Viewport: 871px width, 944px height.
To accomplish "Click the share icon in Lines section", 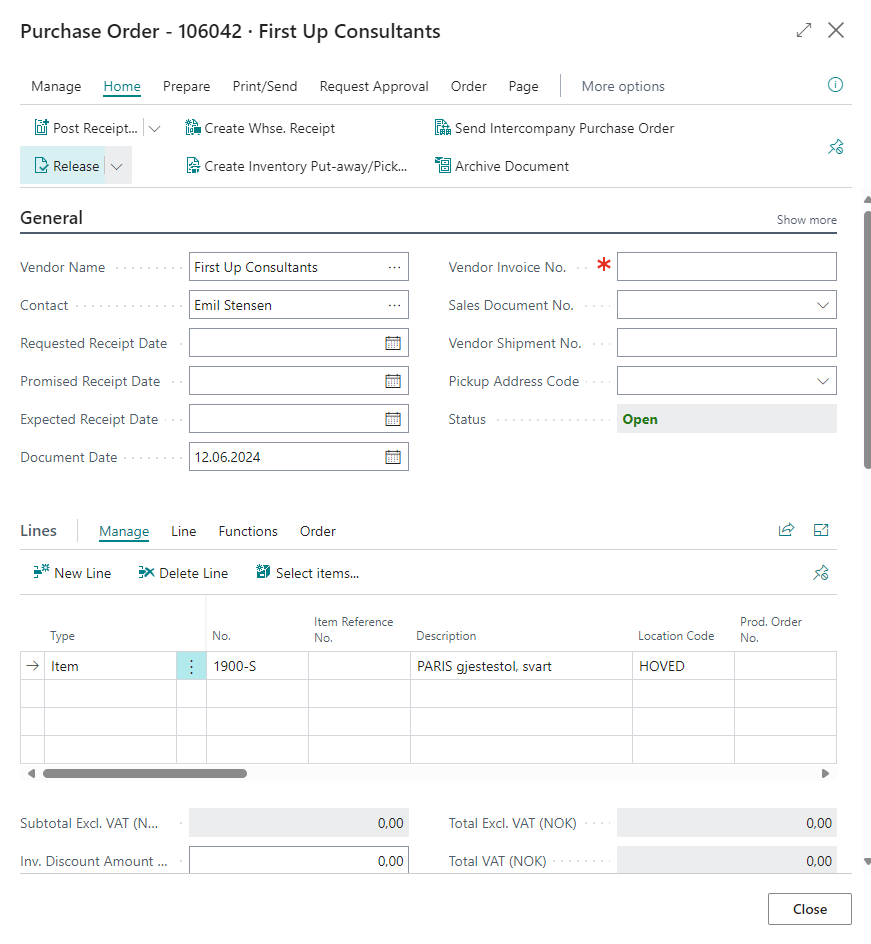I will coord(786,530).
